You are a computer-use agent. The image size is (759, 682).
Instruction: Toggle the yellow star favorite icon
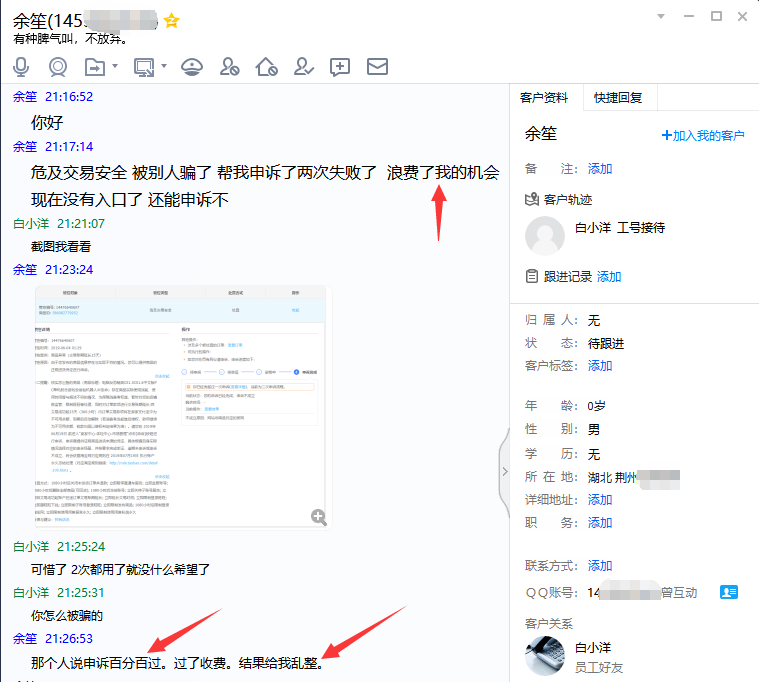click(x=171, y=21)
